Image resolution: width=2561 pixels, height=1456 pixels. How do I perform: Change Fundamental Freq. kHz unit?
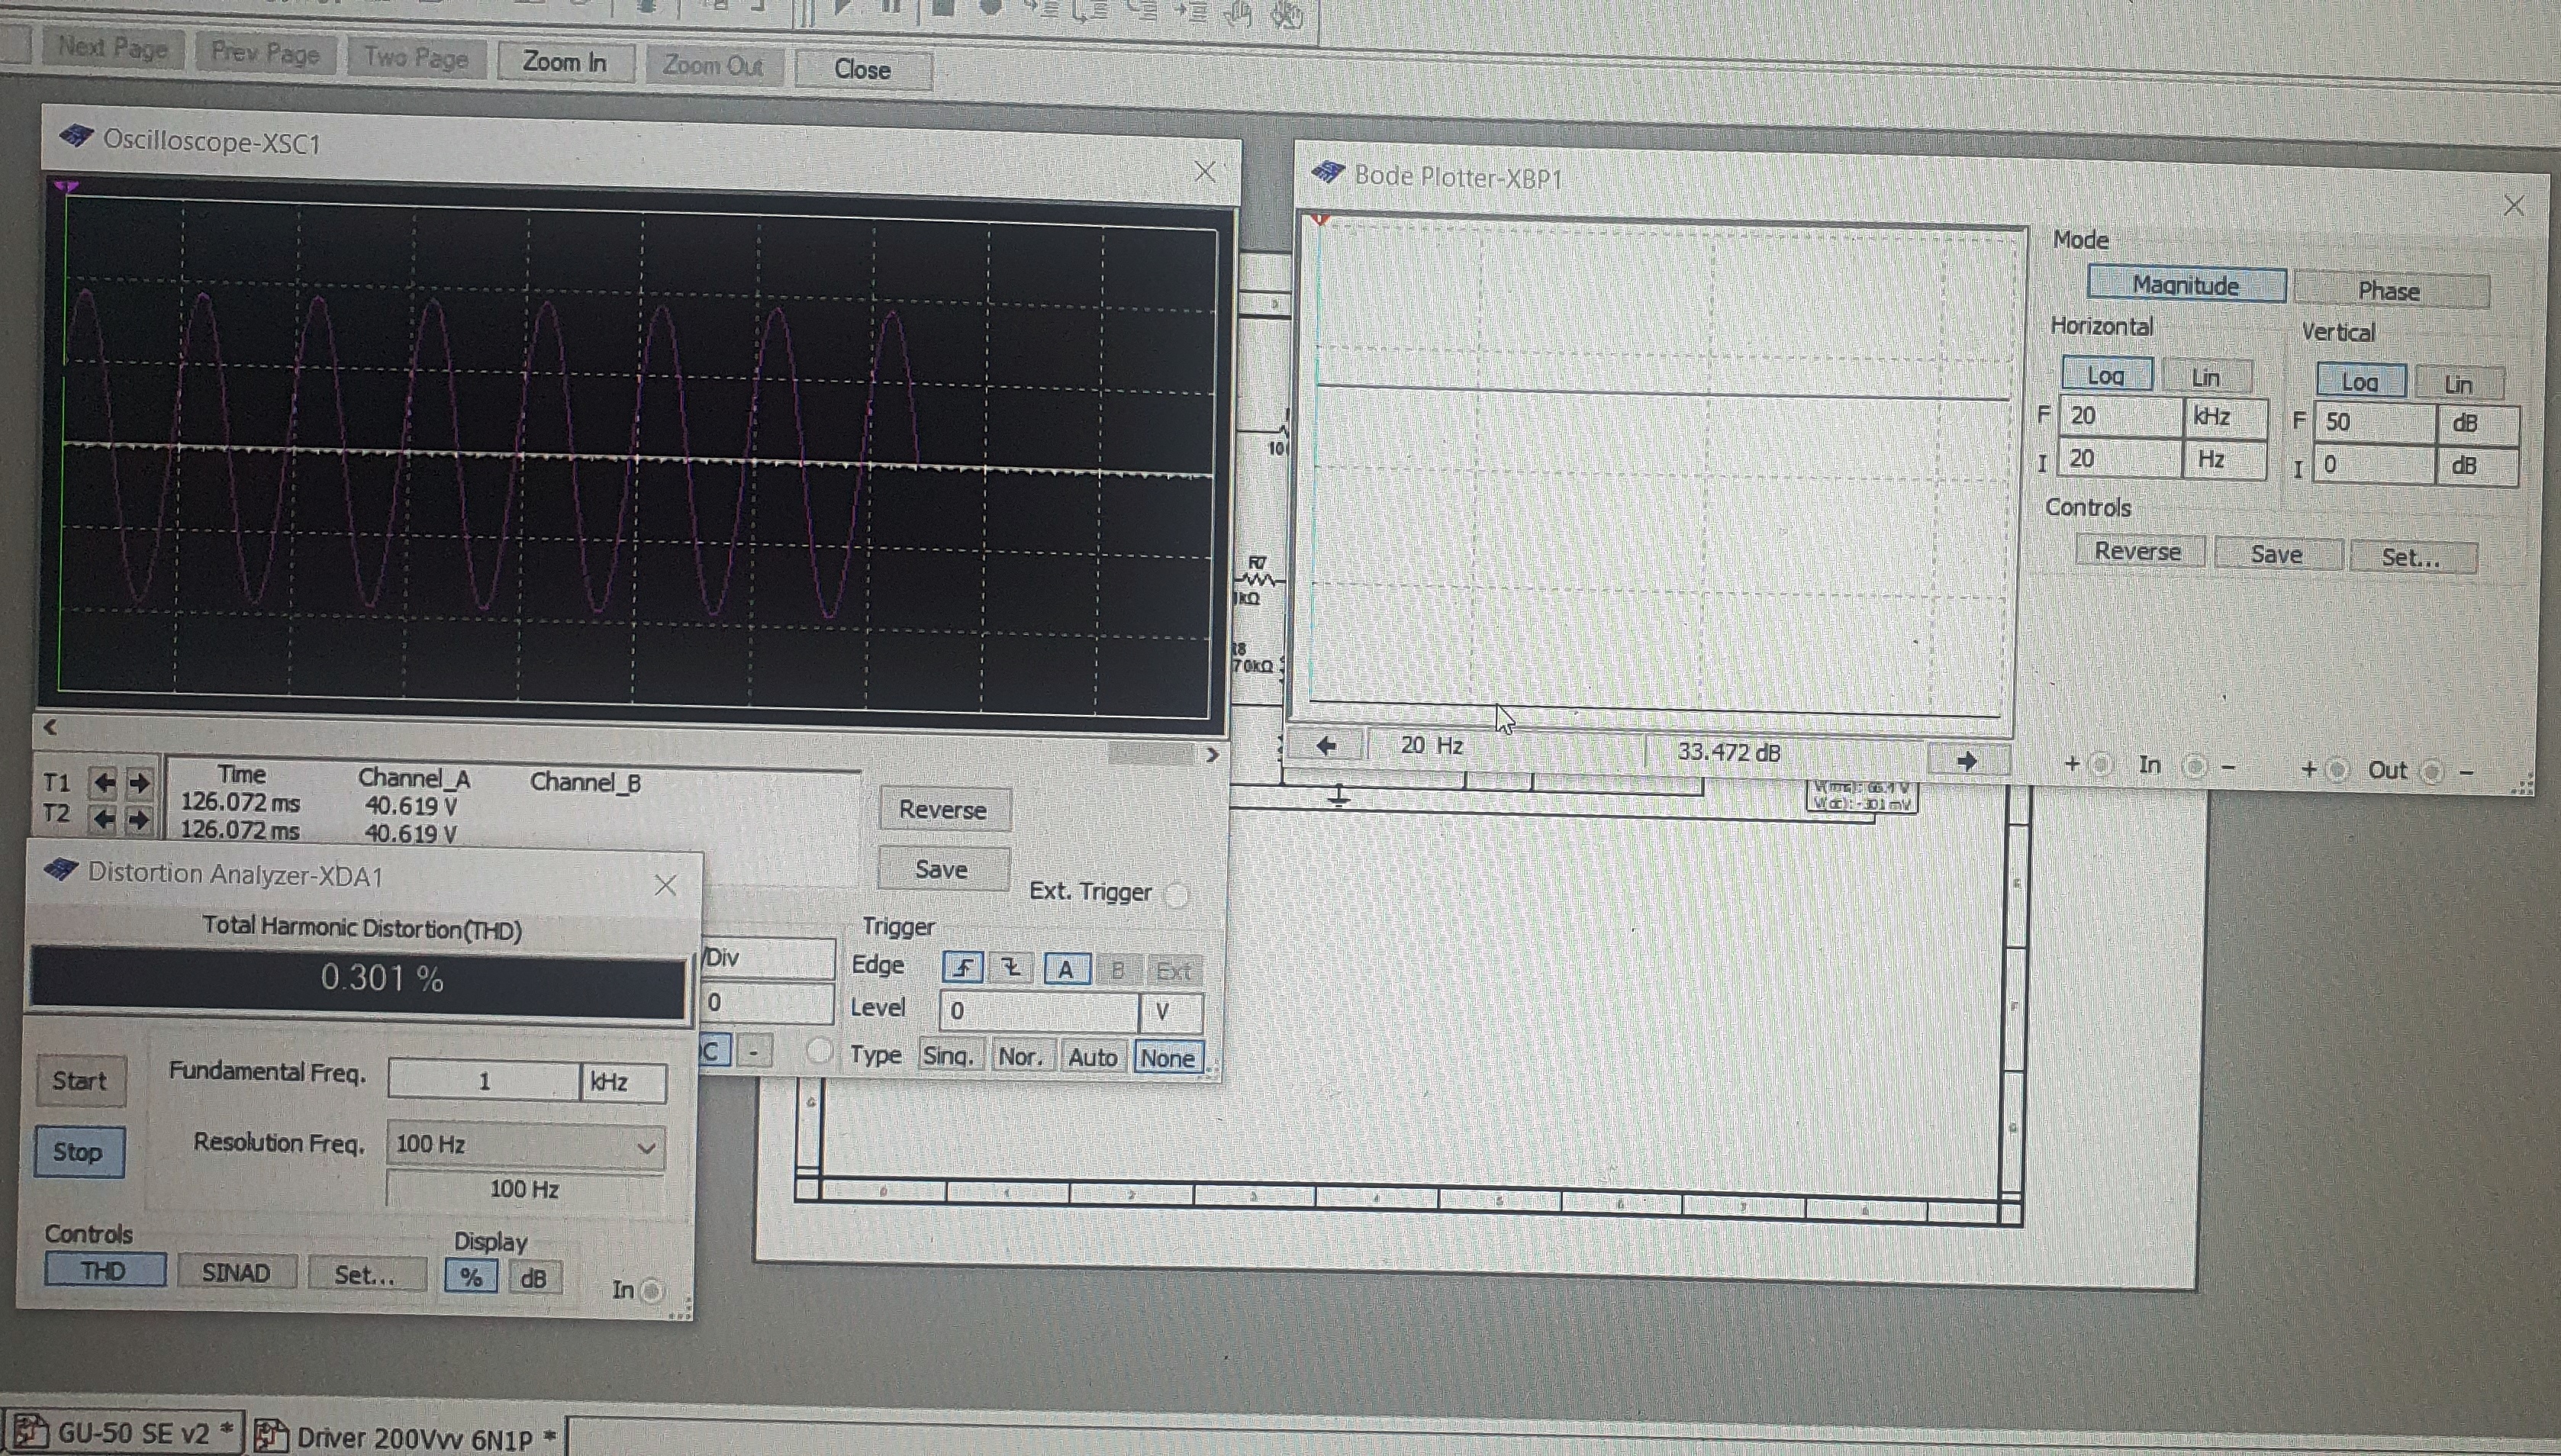[623, 1082]
